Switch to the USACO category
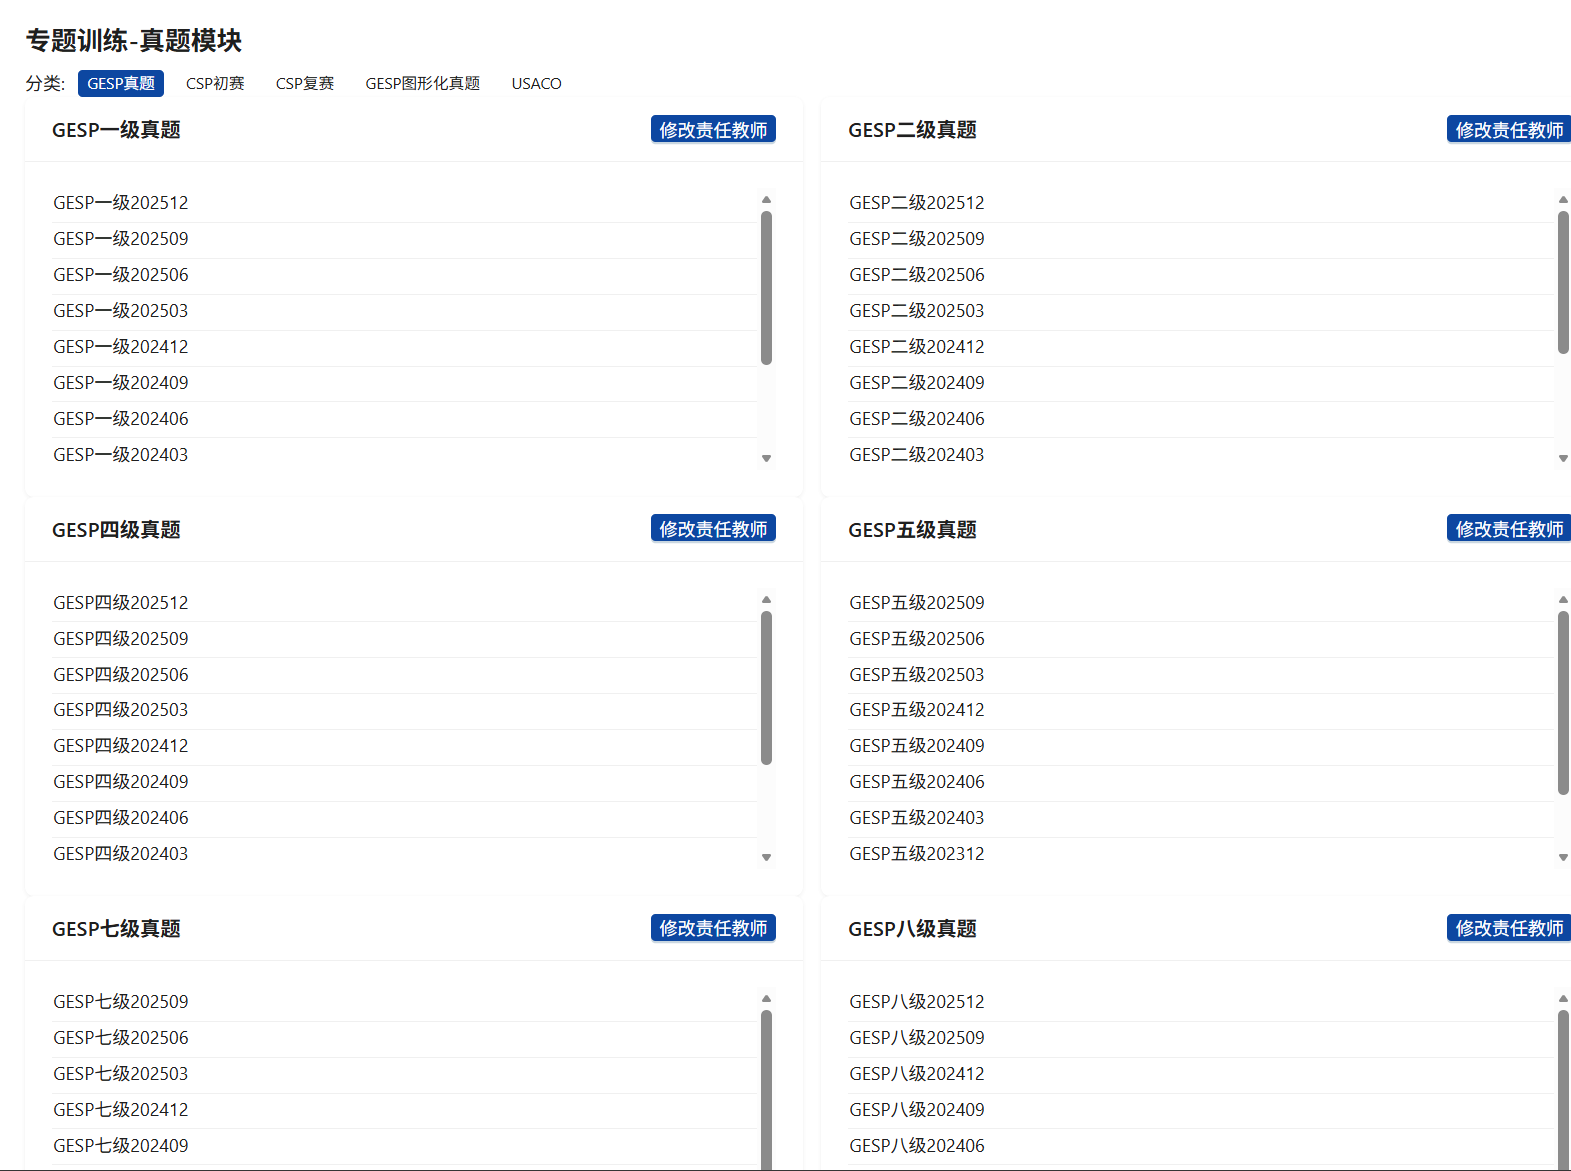Viewport: 1571px width, 1171px height. click(536, 83)
